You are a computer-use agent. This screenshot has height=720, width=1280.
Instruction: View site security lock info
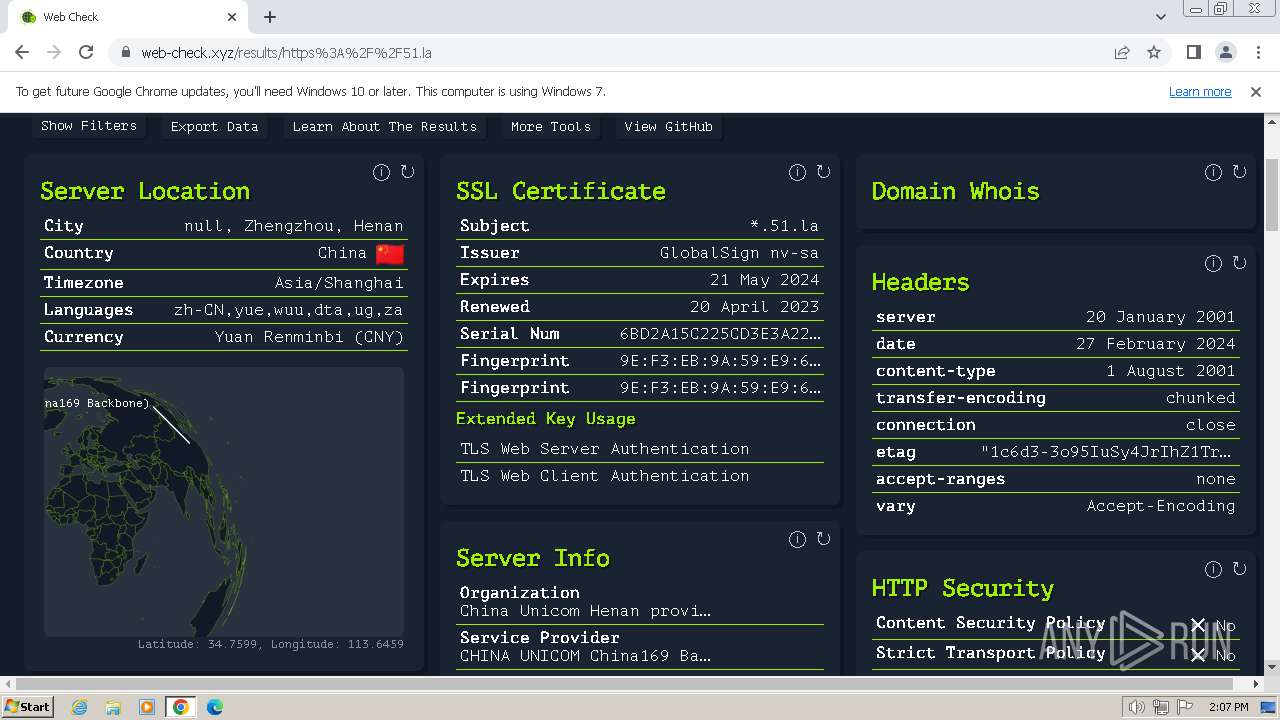125,52
